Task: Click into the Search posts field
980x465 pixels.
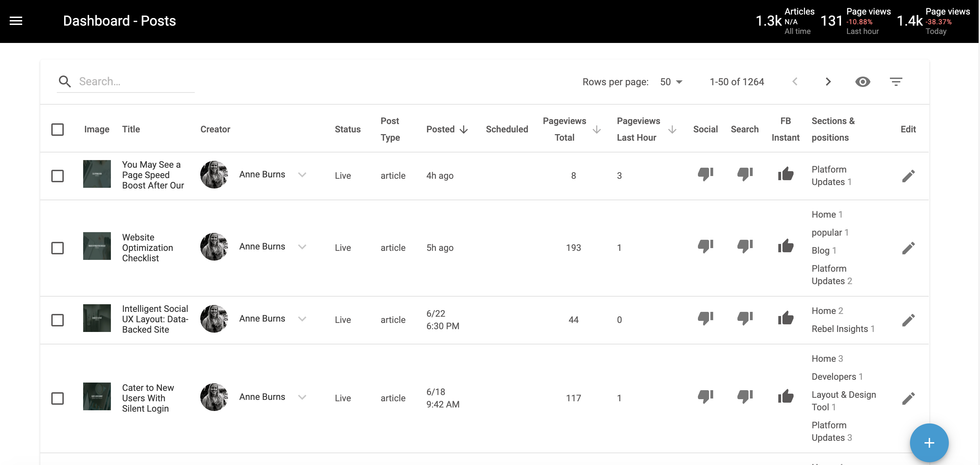Action: [x=135, y=82]
